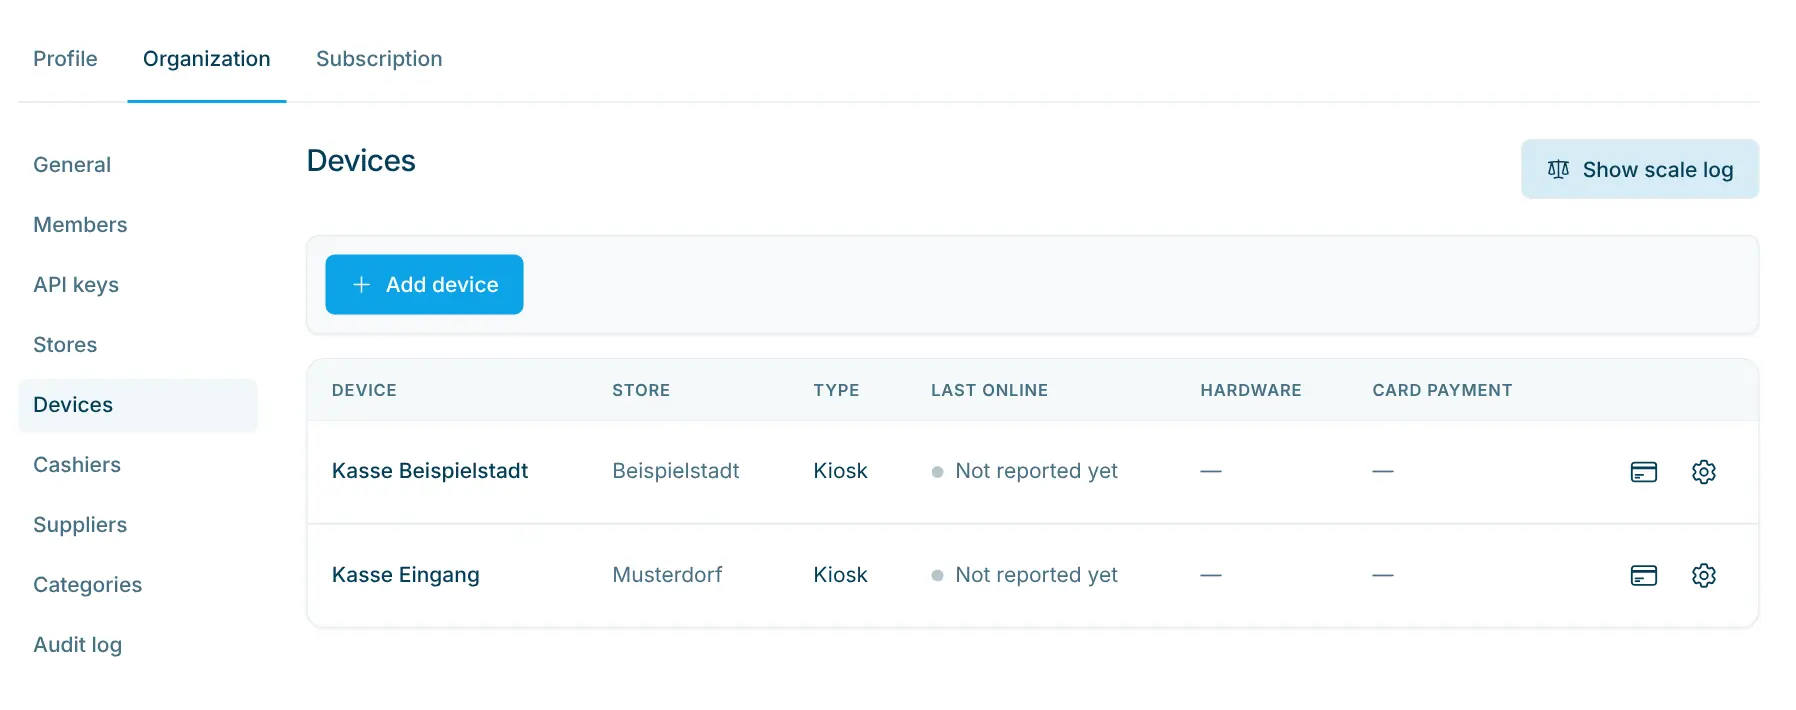The height and width of the screenshot is (710, 1796).
Task: Click the Show scale log button label
Action: tap(1658, 170)
